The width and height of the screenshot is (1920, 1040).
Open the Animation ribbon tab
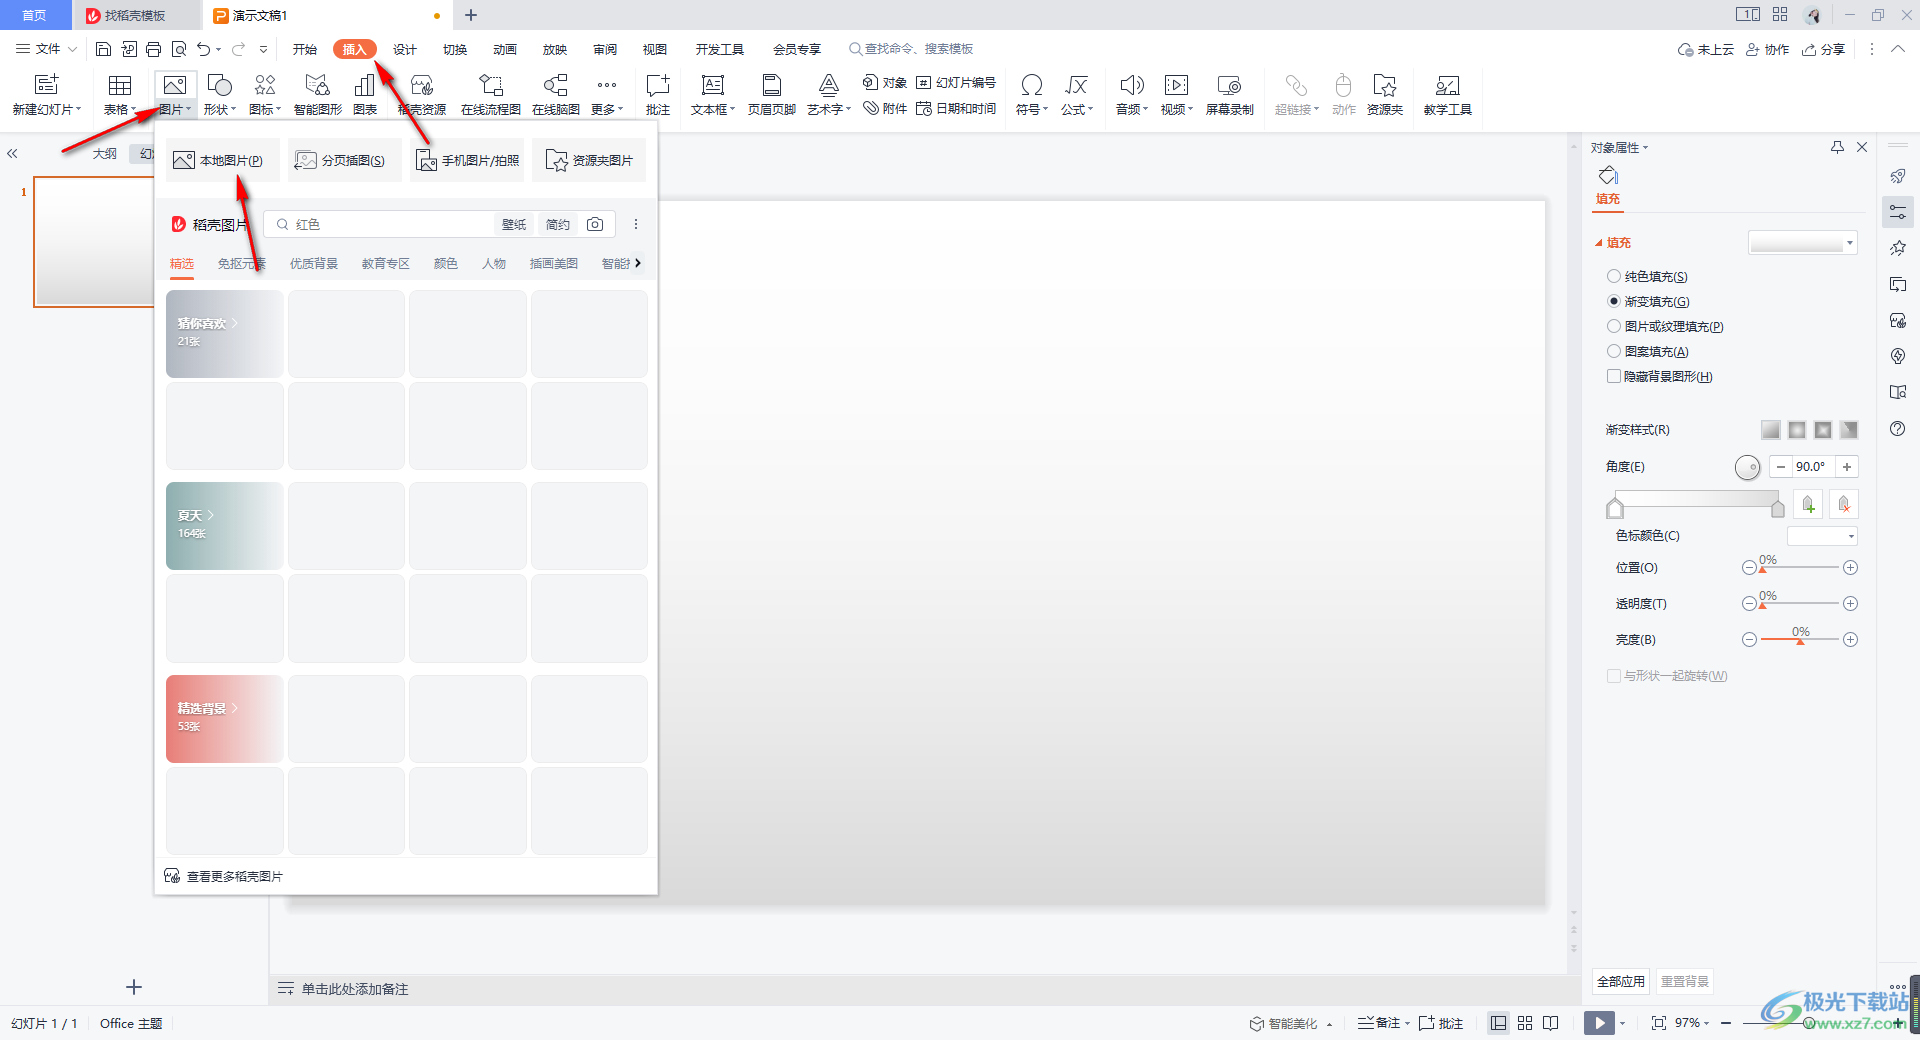click(505, 49)
